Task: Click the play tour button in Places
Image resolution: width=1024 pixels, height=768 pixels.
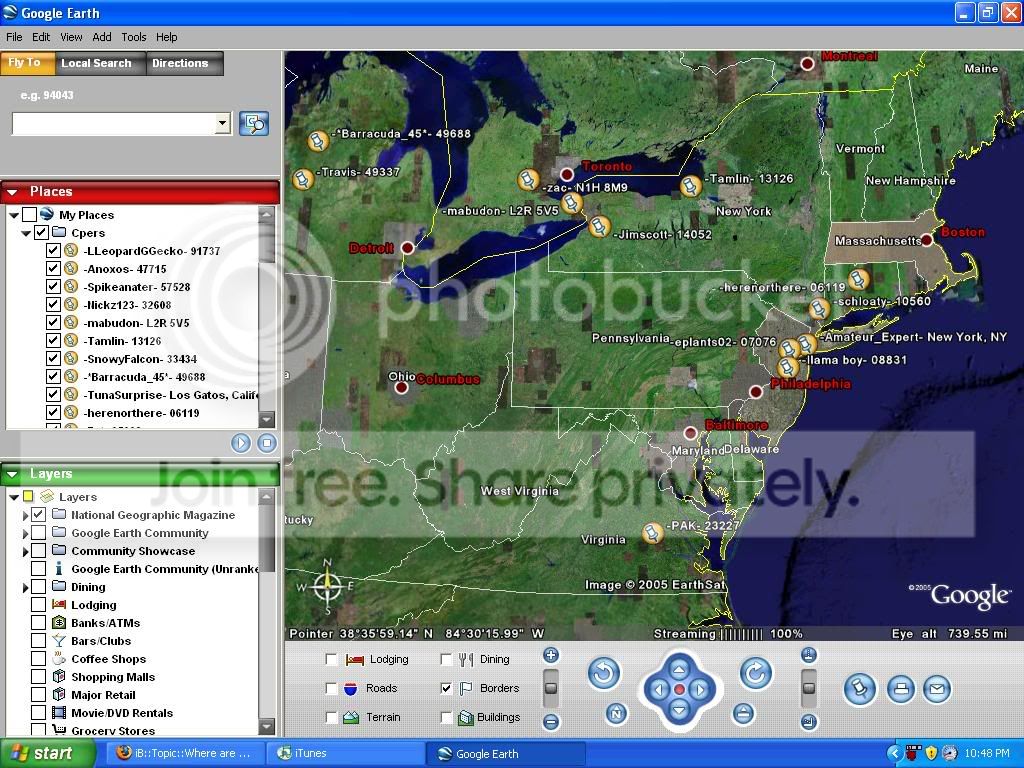Action: (x=241, y=443)
